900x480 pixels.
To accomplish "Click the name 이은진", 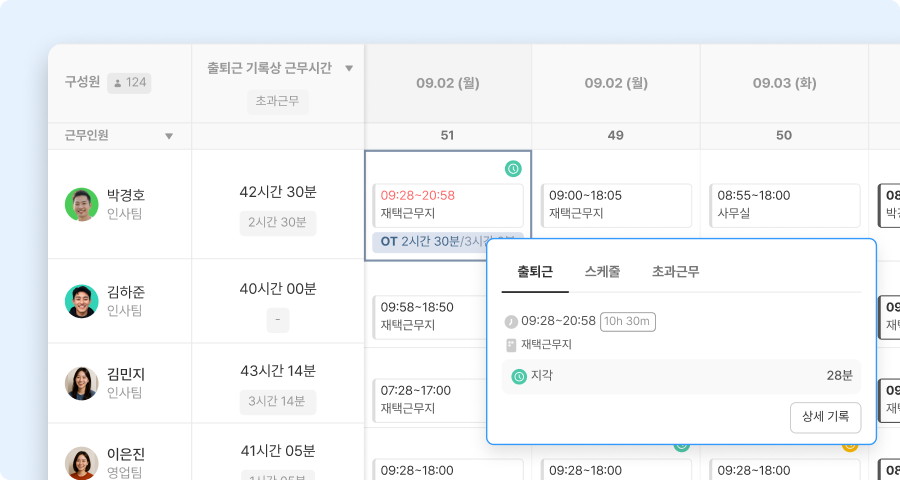I will pyautogui.click(x=126, y=455).
